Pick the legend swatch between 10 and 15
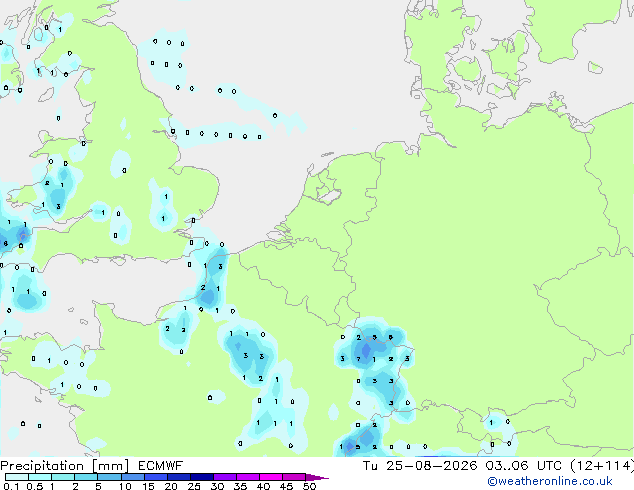 [132, 477]
